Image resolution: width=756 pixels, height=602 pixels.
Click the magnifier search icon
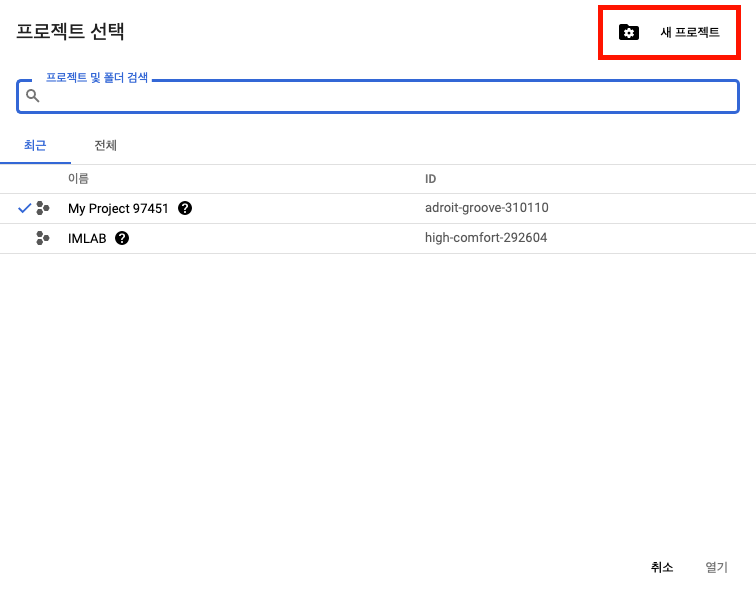pos(33,96)
